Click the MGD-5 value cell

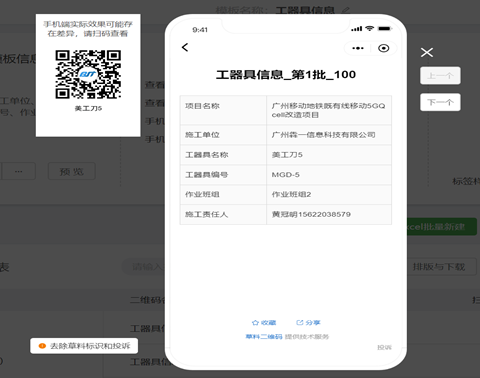point(329,175)
